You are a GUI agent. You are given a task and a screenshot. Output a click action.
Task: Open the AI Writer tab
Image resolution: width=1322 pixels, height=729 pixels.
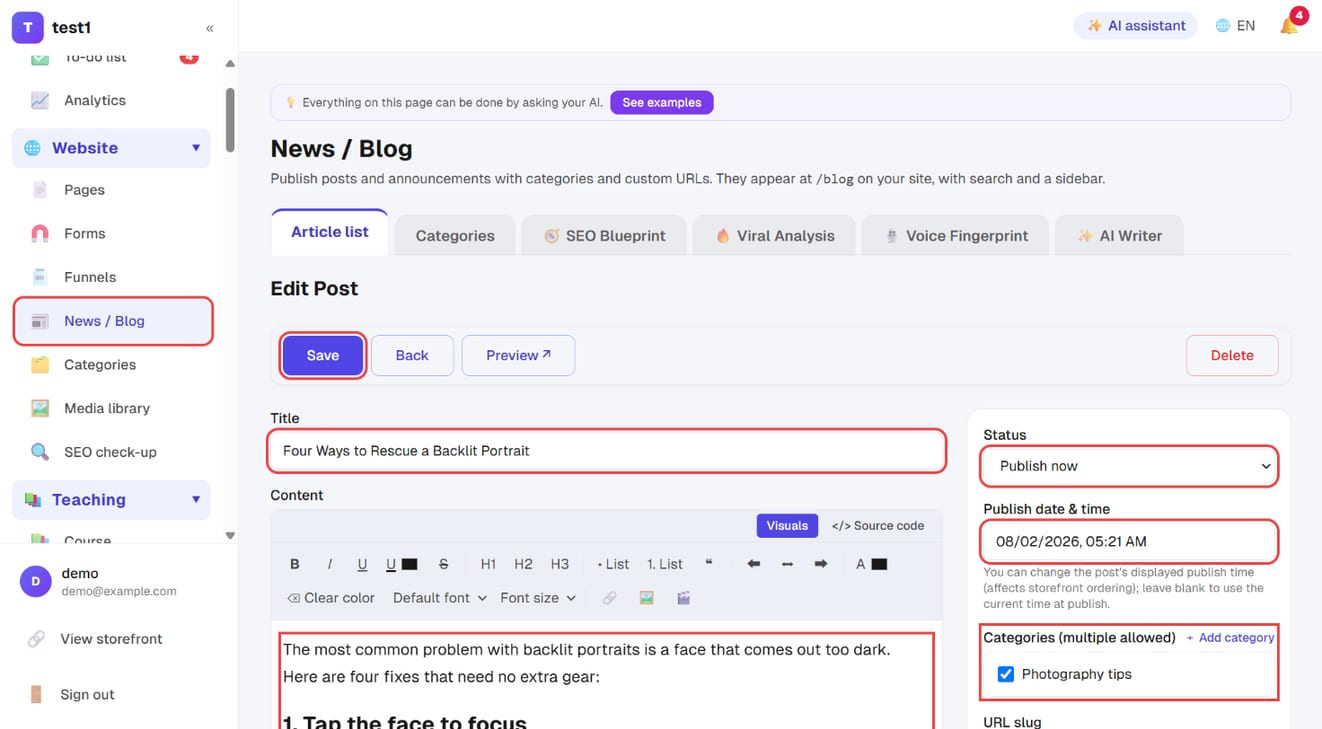coord(1119,236)
